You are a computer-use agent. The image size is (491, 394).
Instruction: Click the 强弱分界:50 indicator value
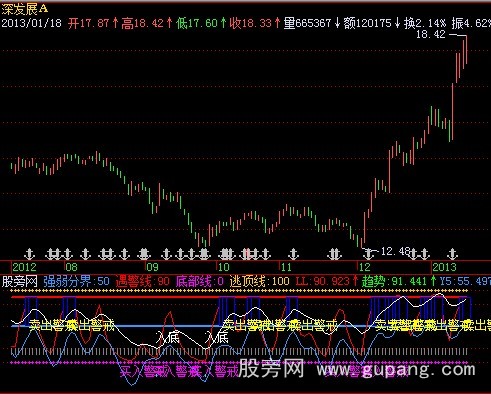76,281
